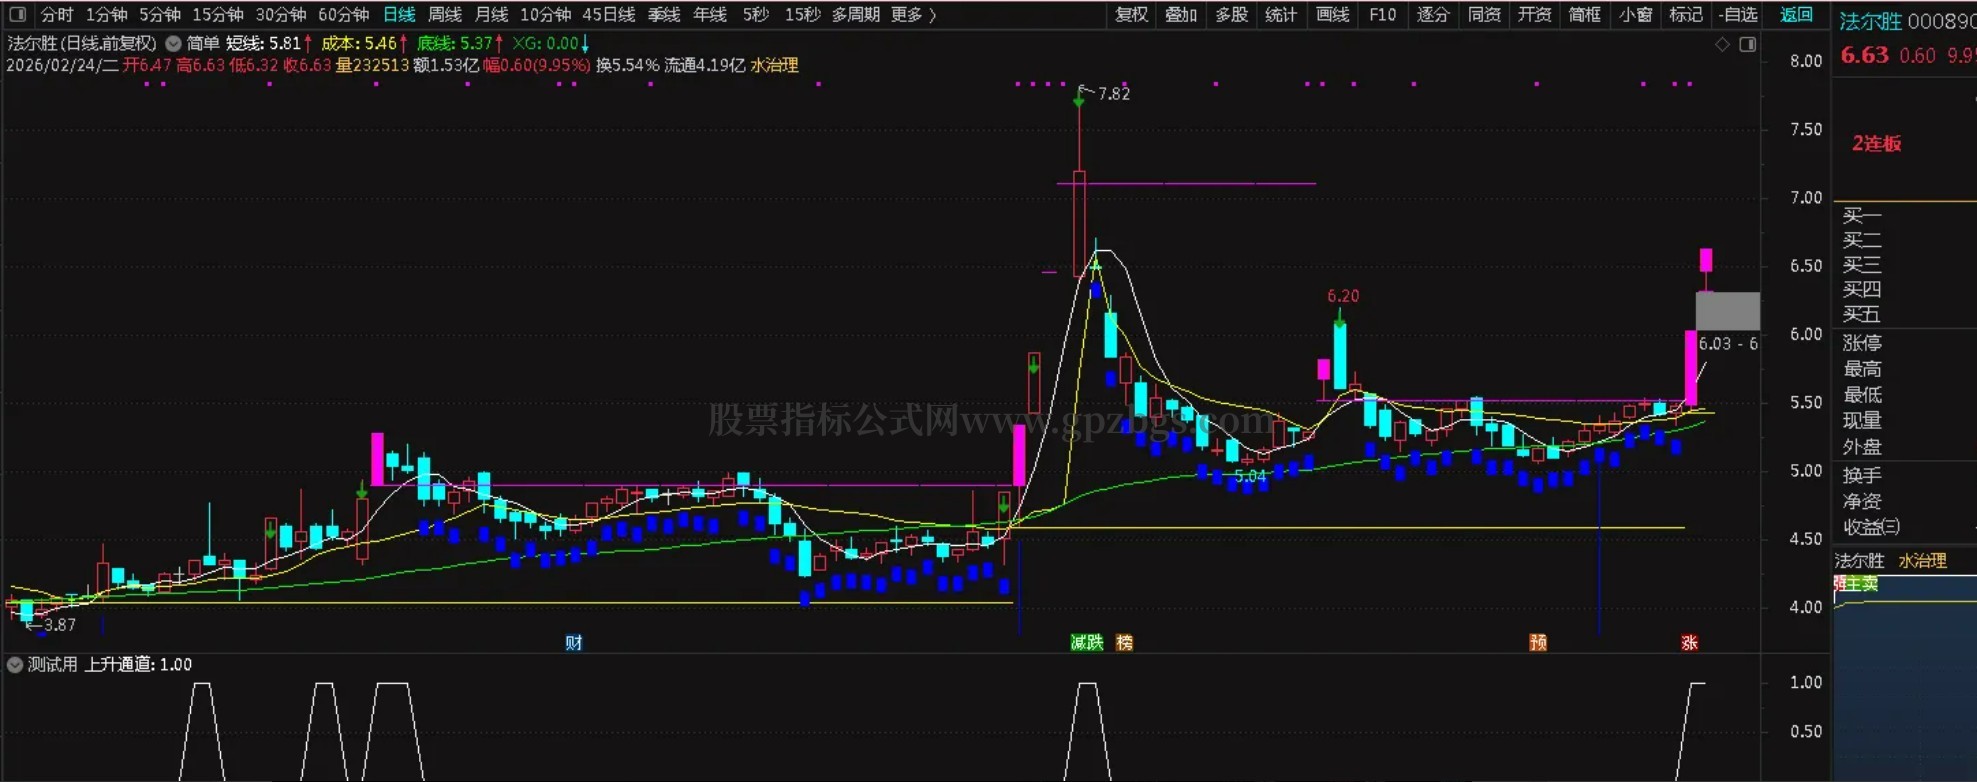Image resolution: width=1977 pixels, height=782 pixels.
Task: Click the gray price range box on chart
Action: (1727, 311)
